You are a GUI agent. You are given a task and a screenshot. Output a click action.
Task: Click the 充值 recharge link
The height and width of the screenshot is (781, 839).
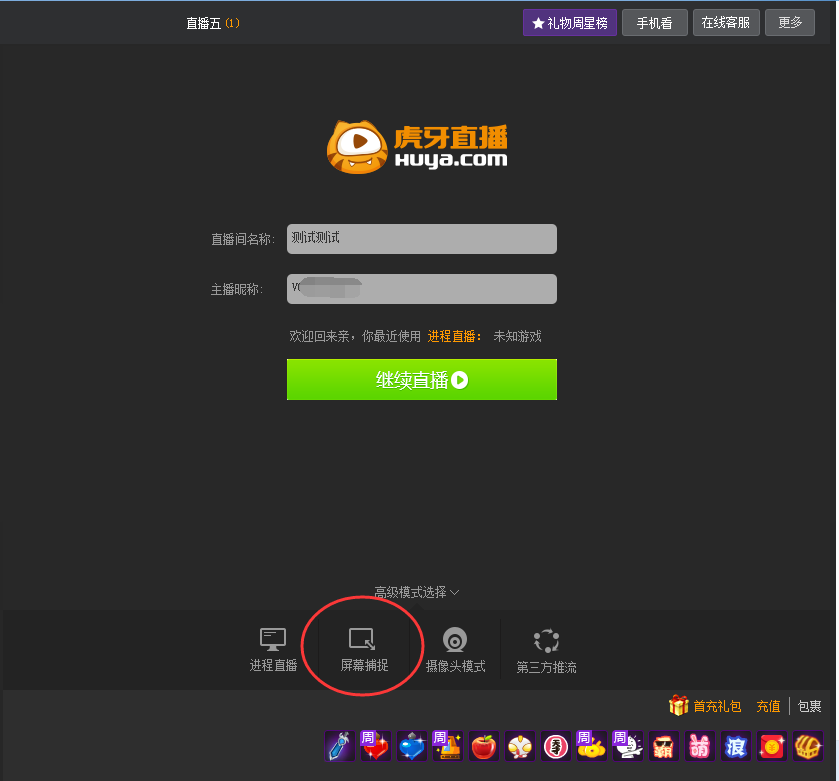click(x=768, y=706)
